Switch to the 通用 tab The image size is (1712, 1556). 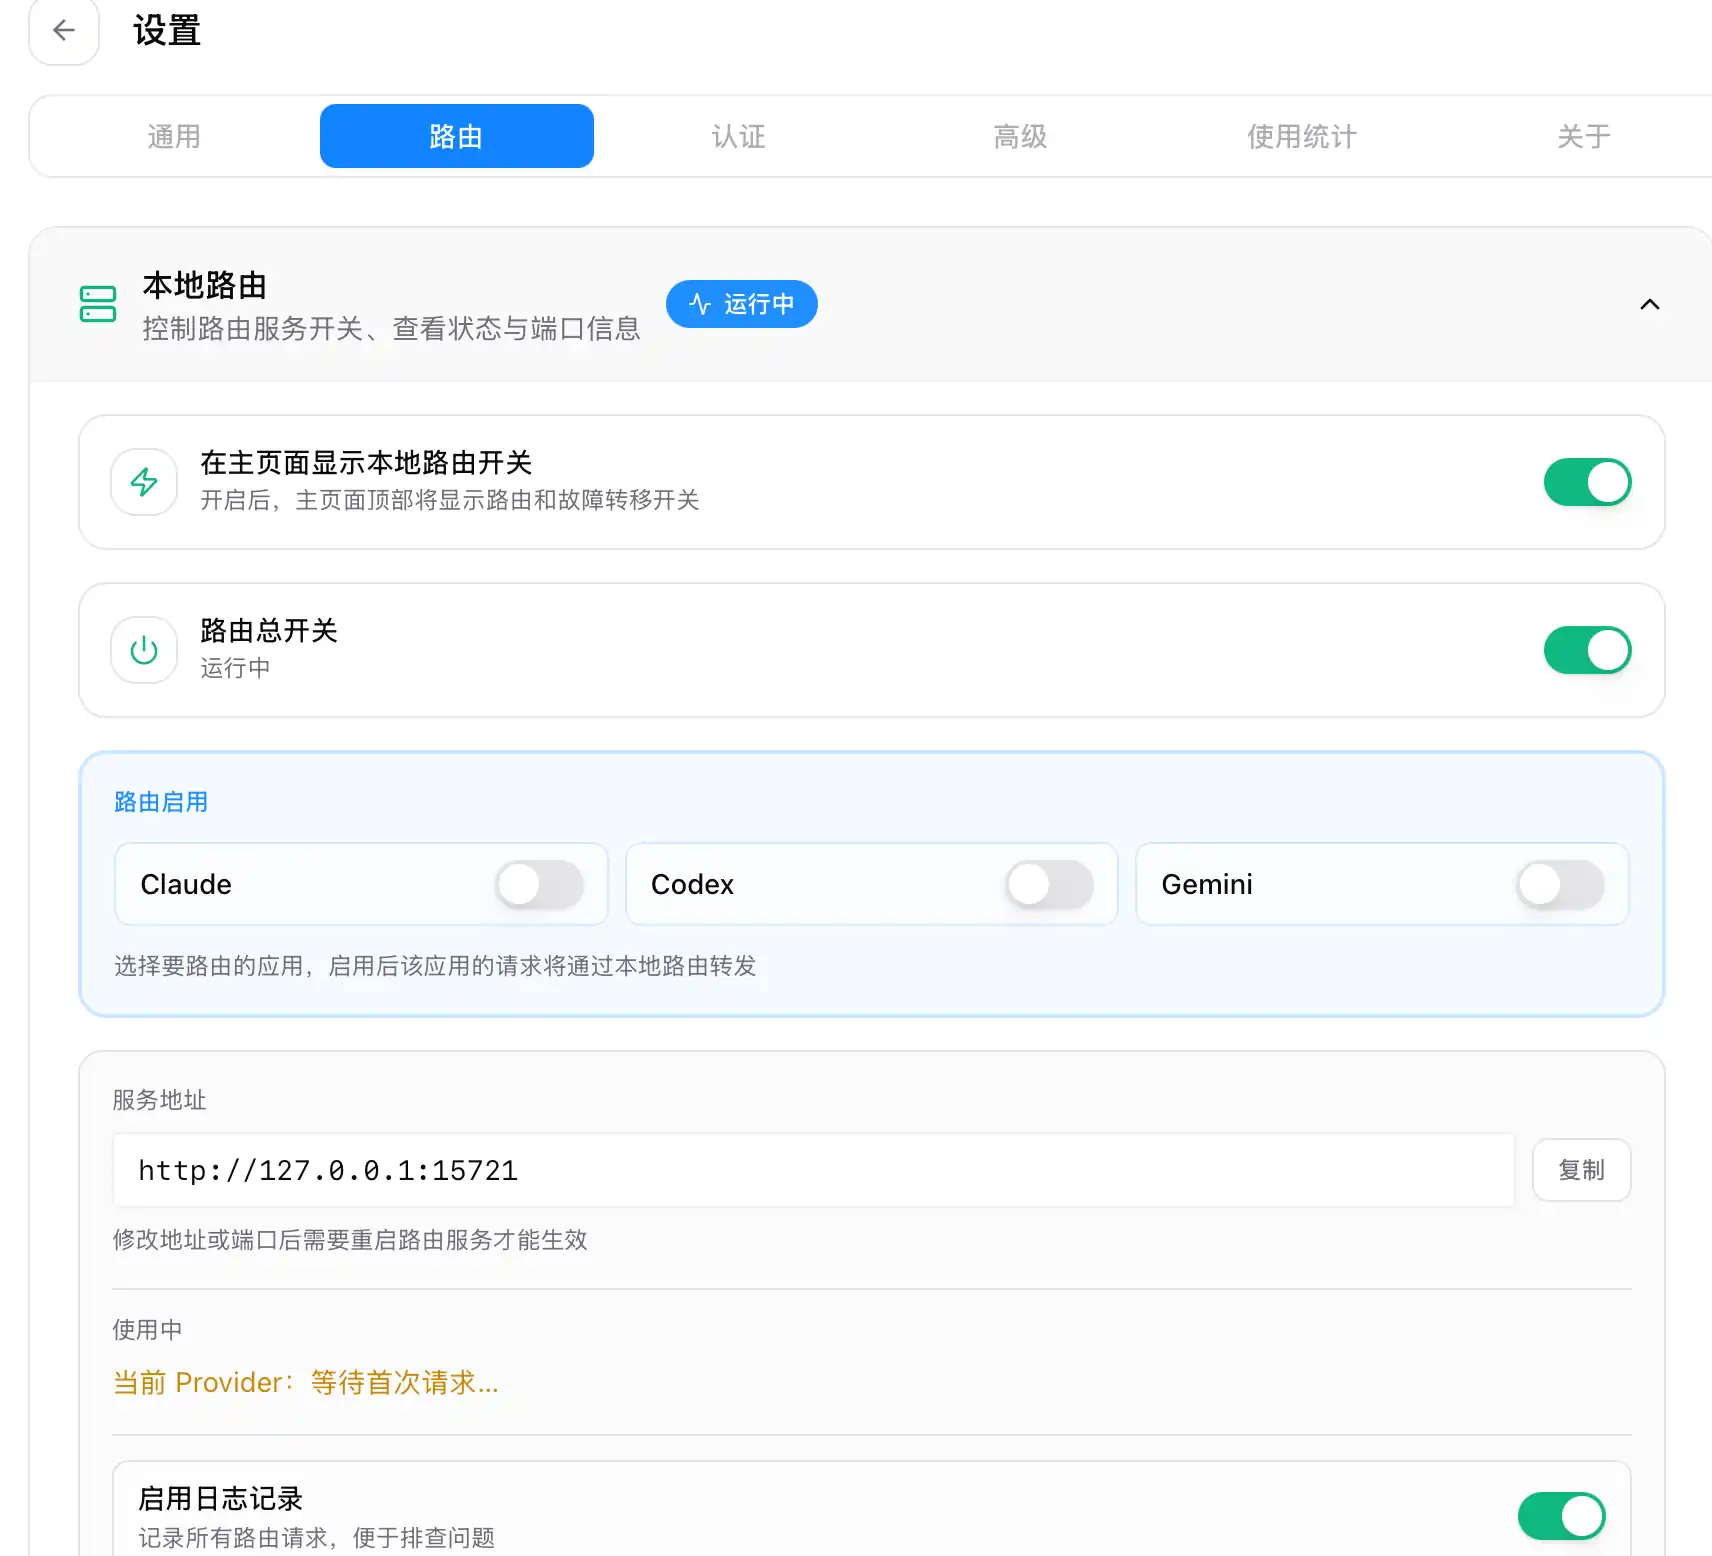point(175,136)
